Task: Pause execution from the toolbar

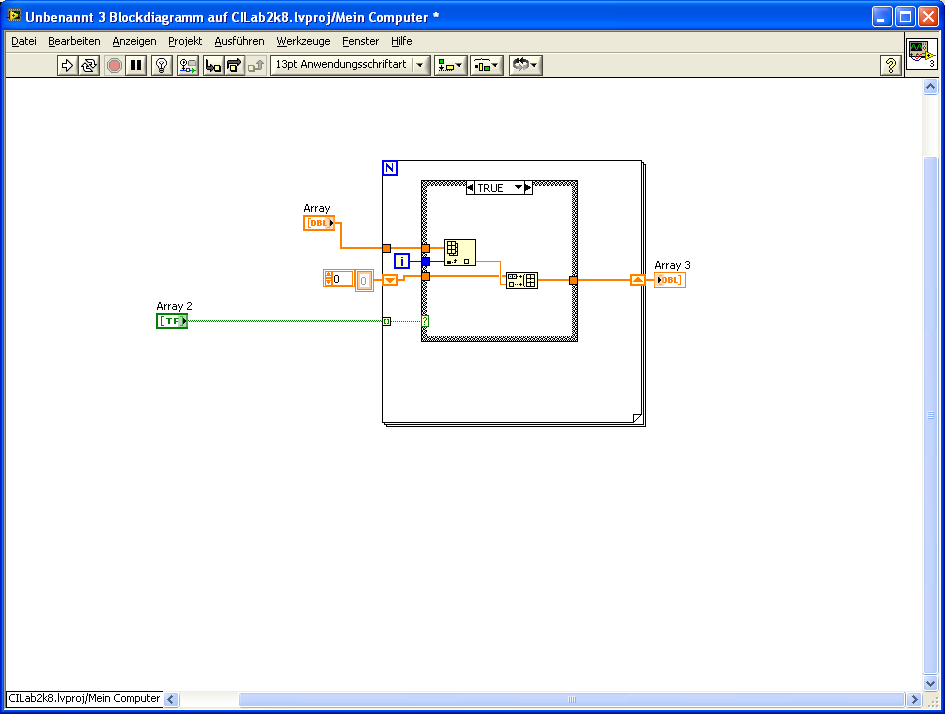Action: click(136, 65)
